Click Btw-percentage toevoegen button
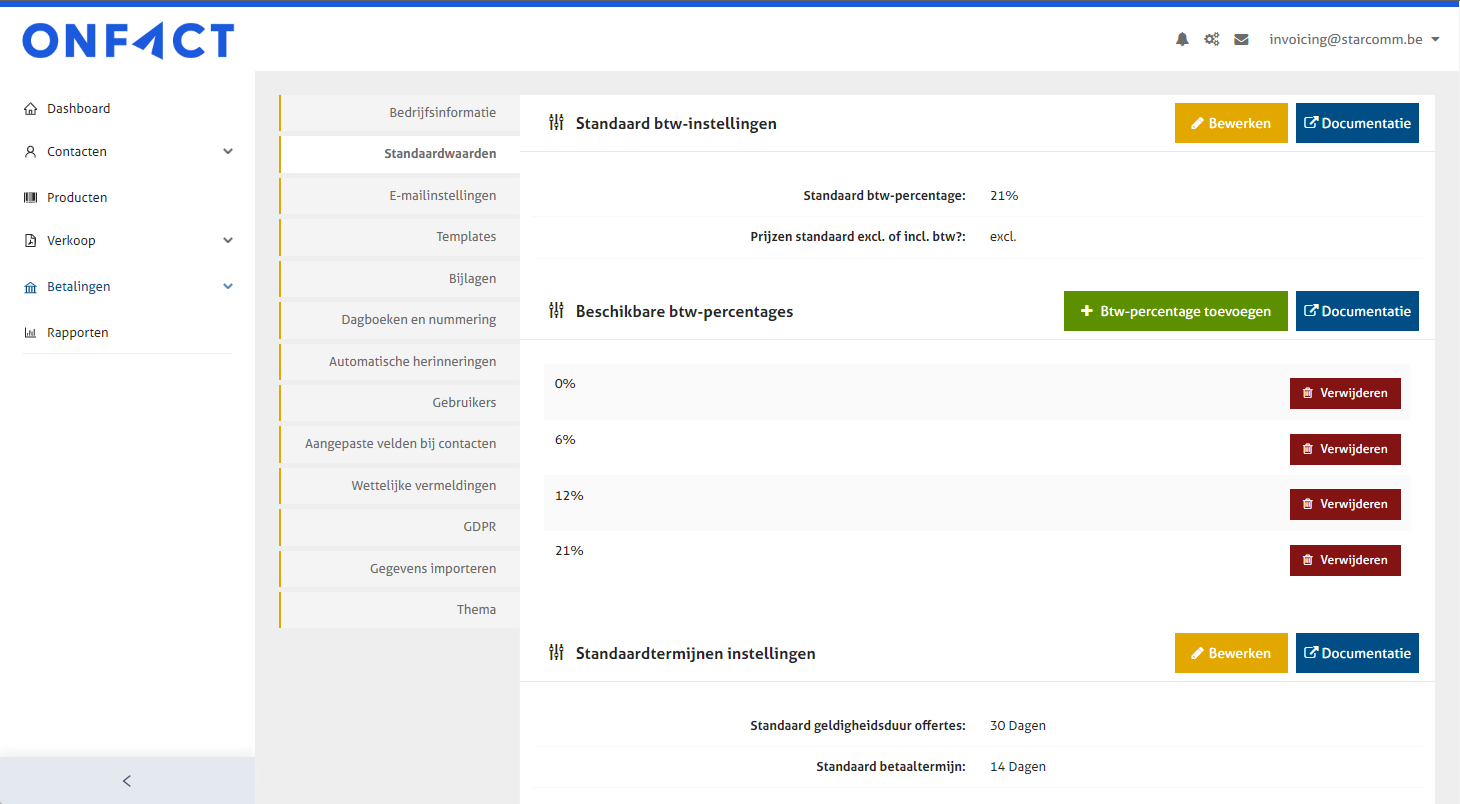Image resolution: width=1460 pixels, height=804 pixels. (1175, 311)
